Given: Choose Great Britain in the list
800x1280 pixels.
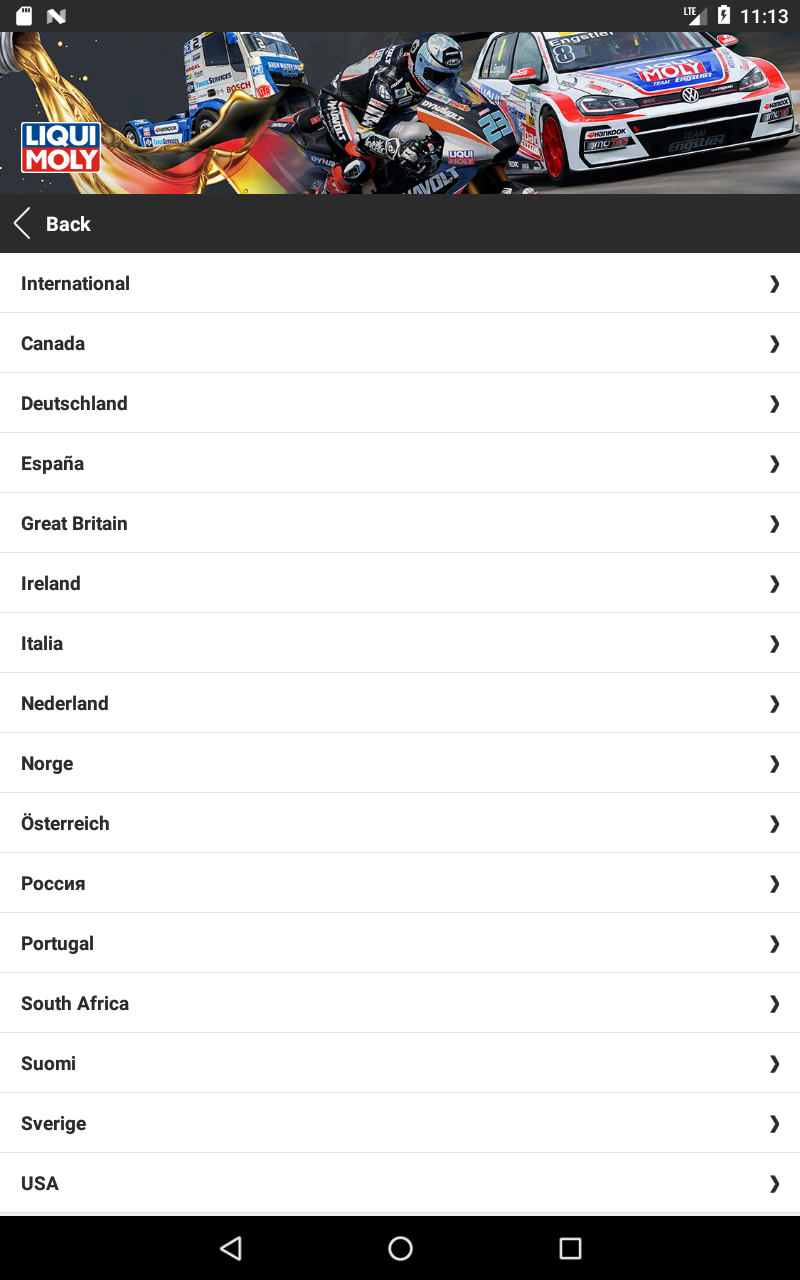Looking at the screenshot, I should coord(74,523).
